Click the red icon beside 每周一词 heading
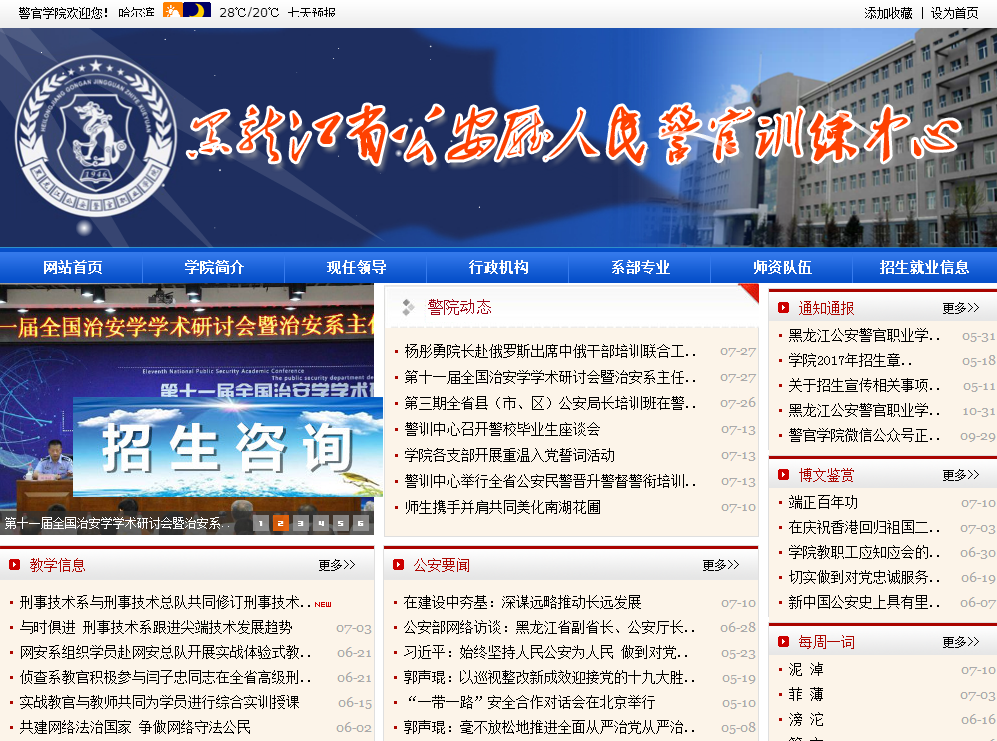Image resolution: width=997 pixels, height=741 pixels. pyautogui.click(x=783, y=642)
